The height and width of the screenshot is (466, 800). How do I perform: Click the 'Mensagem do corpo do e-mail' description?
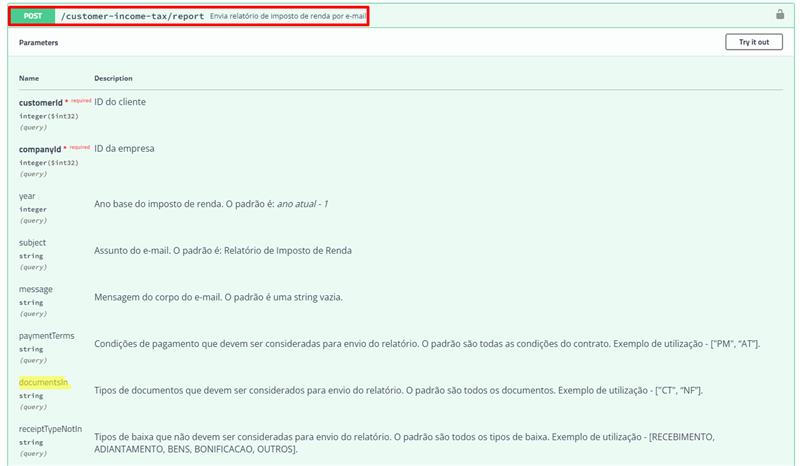tap(218, 297)
